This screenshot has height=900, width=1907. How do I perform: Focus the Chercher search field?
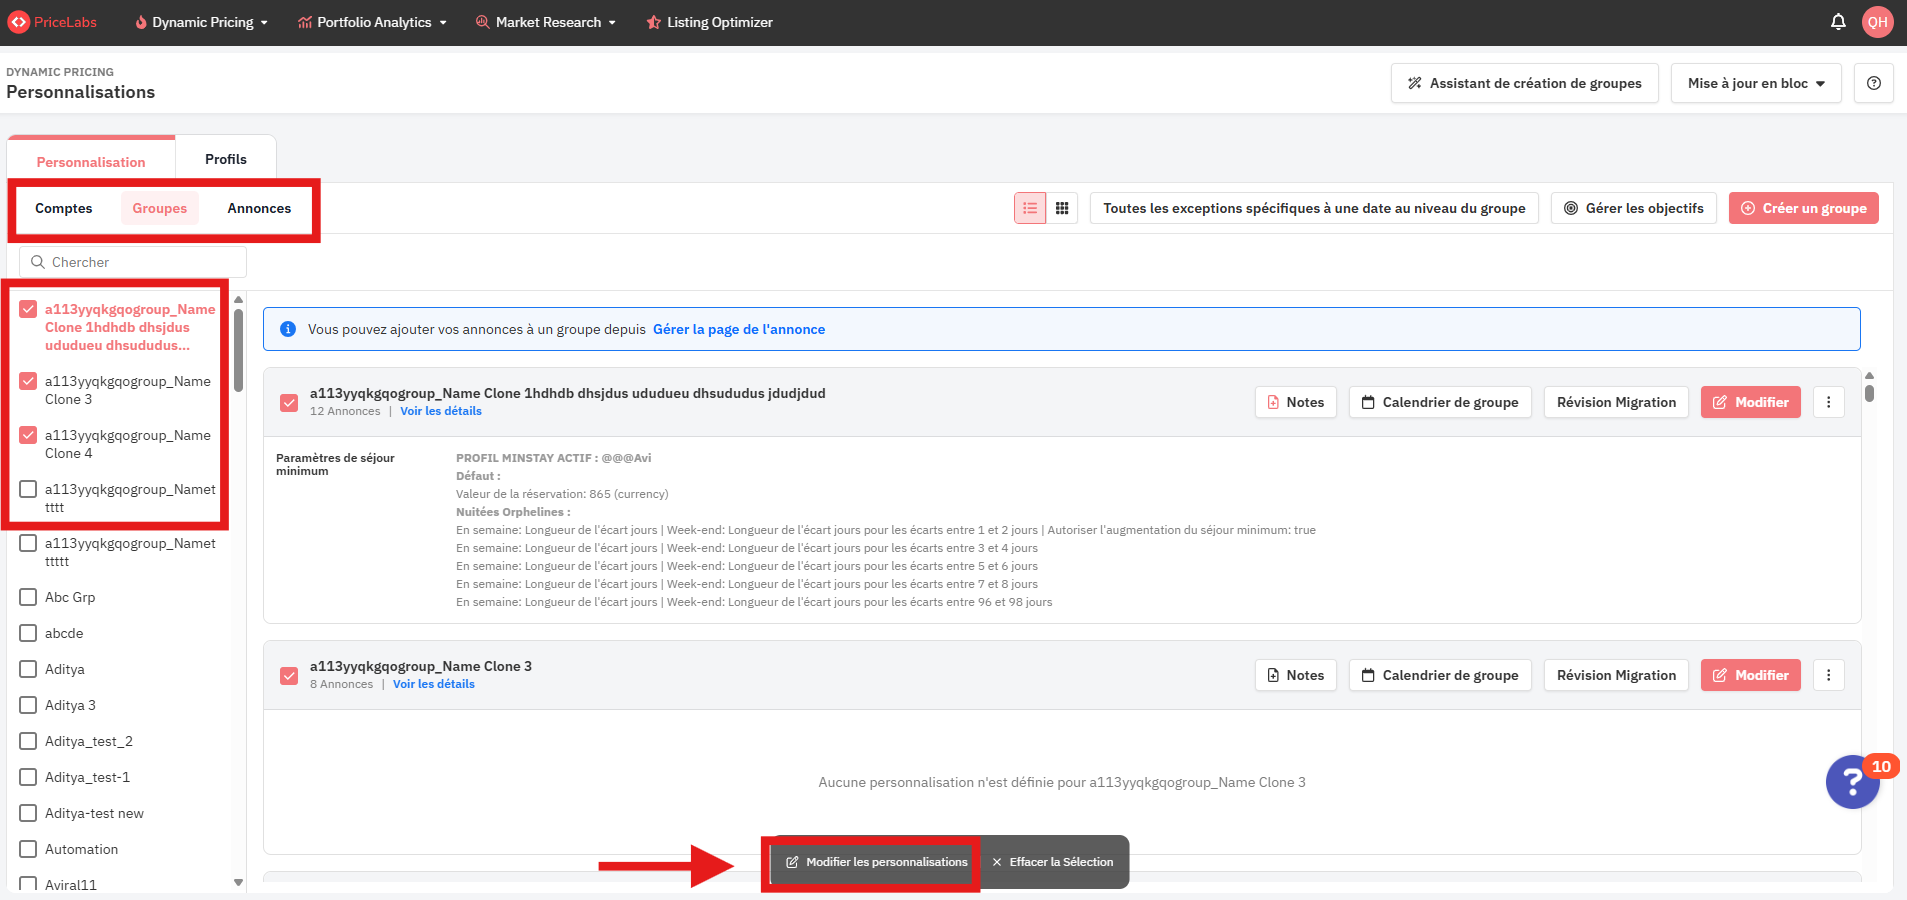[x=133, y=262]
